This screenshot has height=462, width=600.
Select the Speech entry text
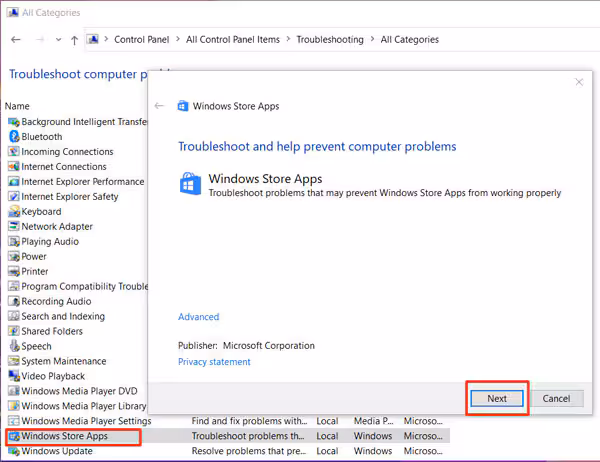[x=36, y=346]
